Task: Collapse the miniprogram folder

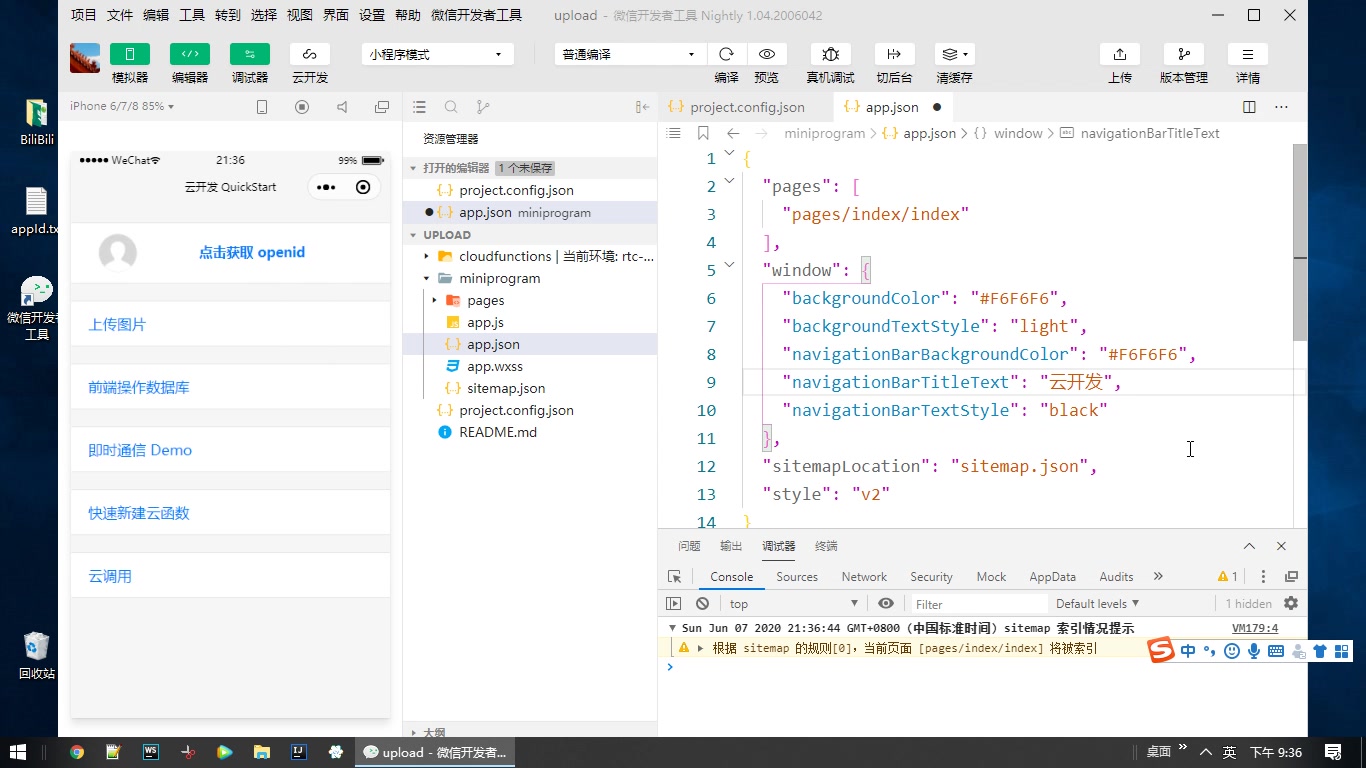Action: point(427,278)
